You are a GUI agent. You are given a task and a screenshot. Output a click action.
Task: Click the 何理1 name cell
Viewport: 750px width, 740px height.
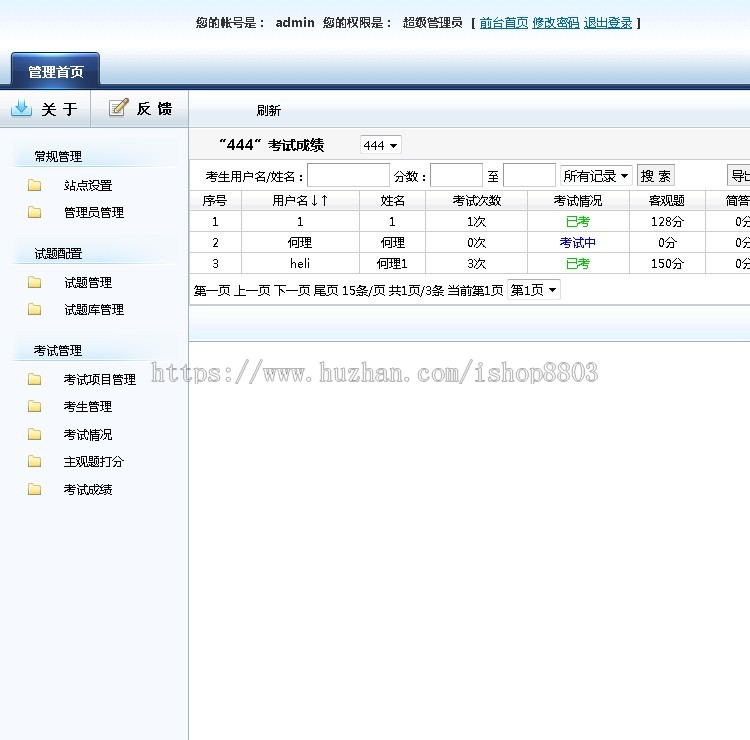392,264
